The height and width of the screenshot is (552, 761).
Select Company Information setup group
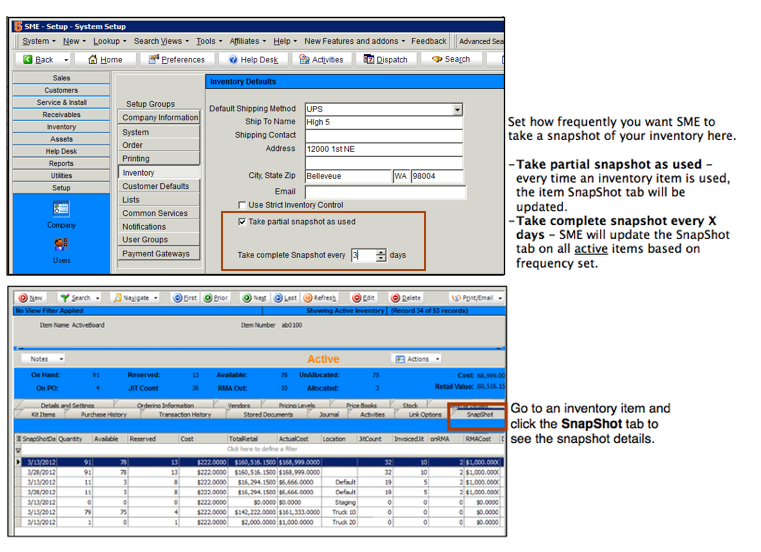[x=159, y=117]
